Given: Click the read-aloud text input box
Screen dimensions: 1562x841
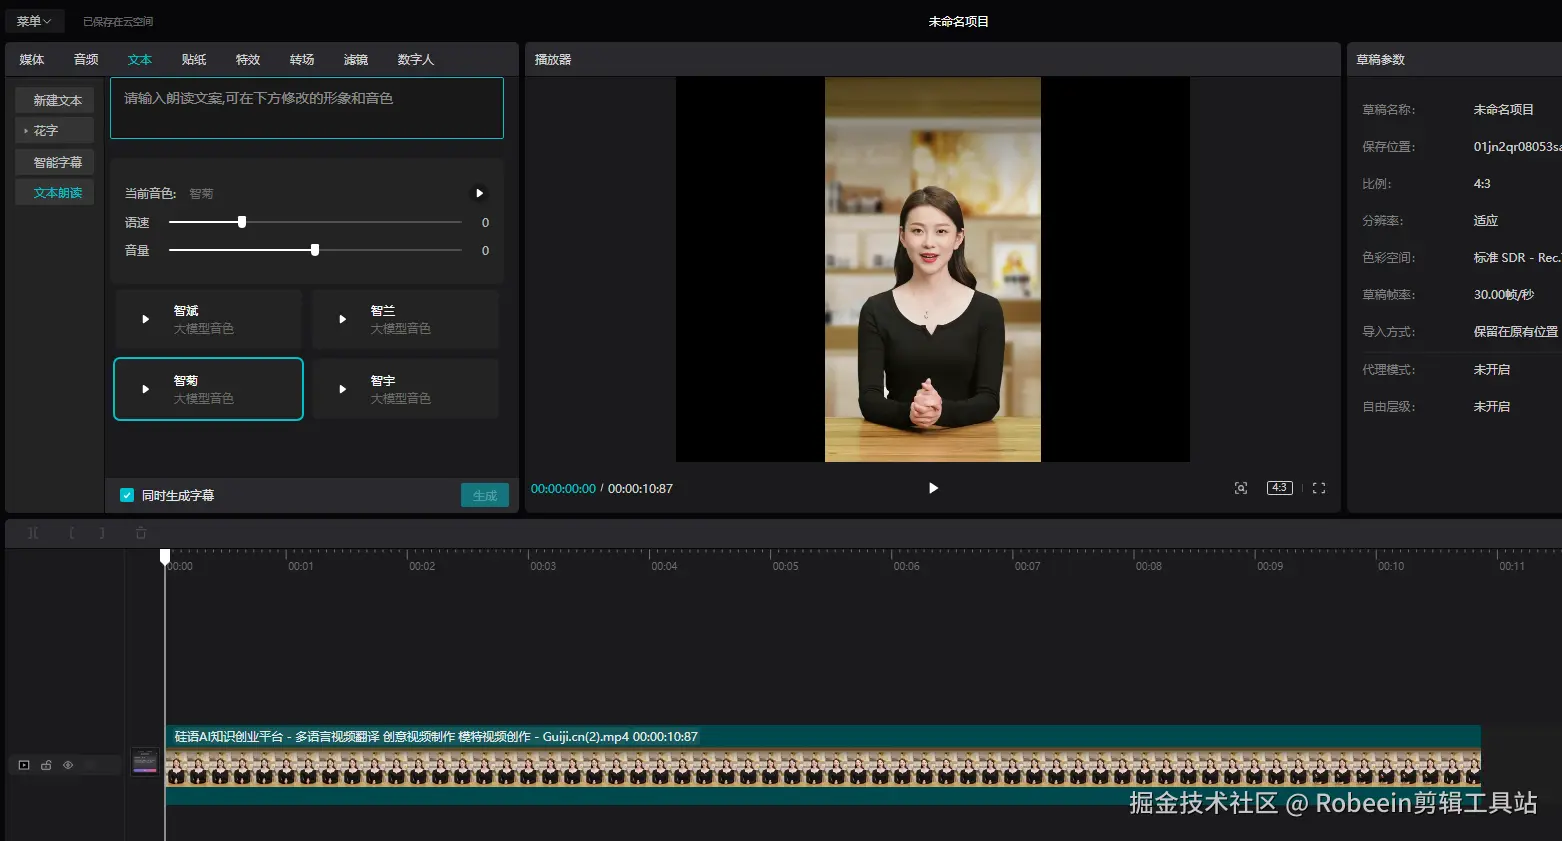Looking at the screenshot, I should 307,108.
